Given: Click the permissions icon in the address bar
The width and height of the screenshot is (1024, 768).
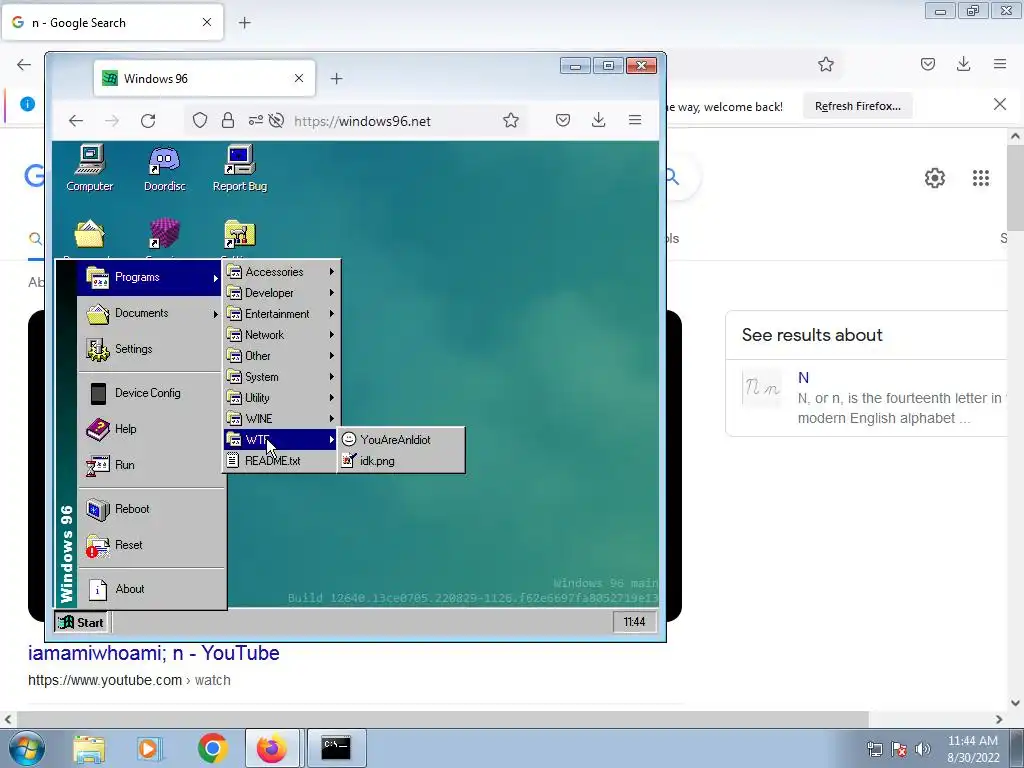Looking at the screenshot, I should (x=255, y=120).
